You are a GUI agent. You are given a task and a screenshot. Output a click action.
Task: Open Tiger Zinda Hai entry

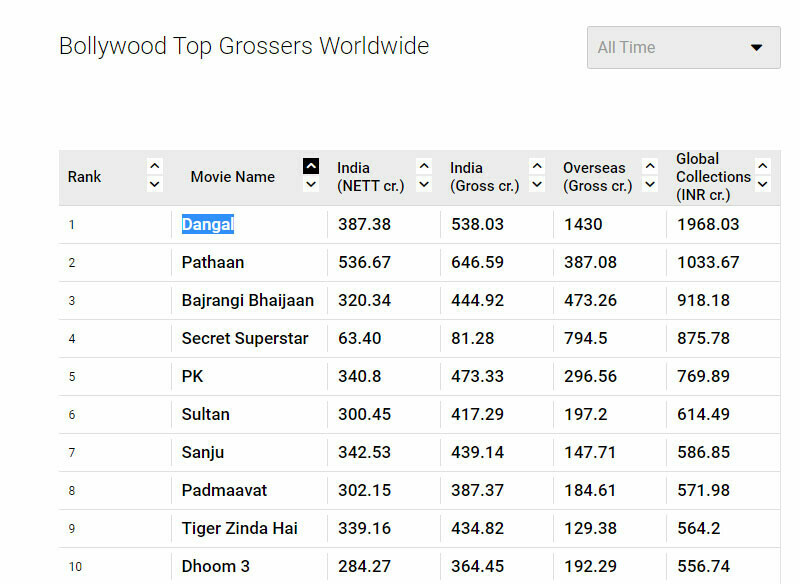coord(239,529)
